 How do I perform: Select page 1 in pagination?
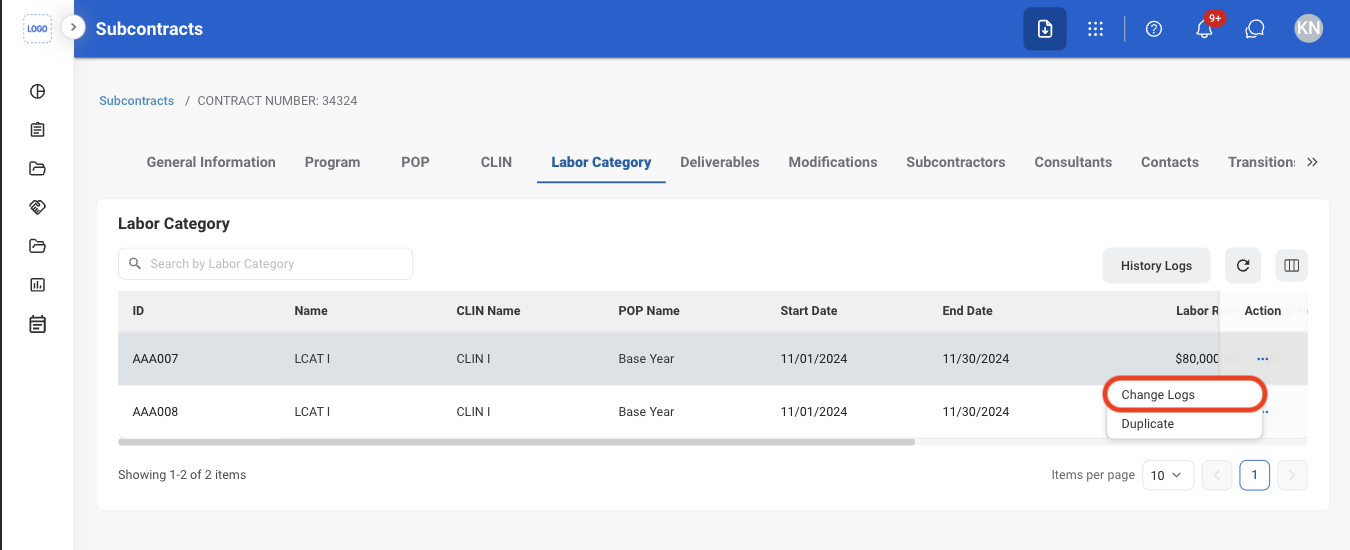(1255, 475)
